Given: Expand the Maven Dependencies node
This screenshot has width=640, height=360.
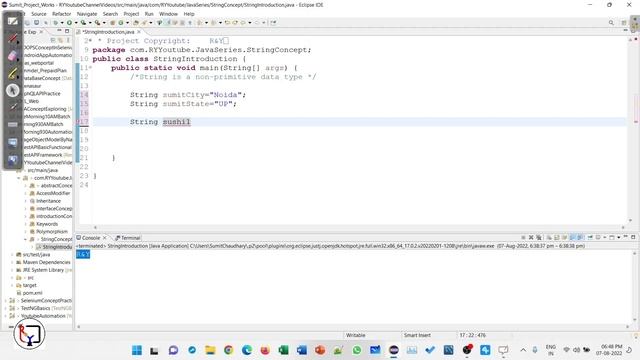Looking at the screenshot, I should 12,262.
